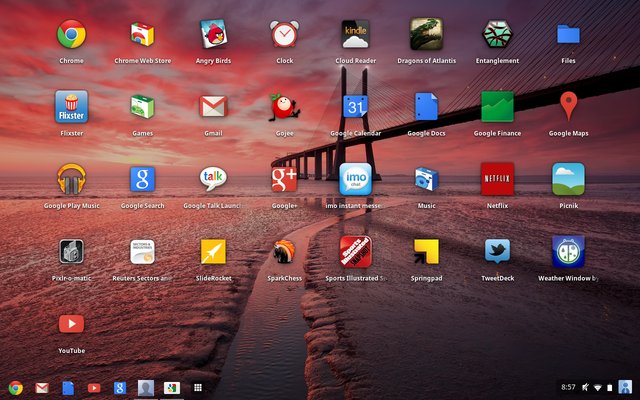This screenshot has height=400, width=640.
Task: Launch the Gojee app
Action: (x=284, y=107)
